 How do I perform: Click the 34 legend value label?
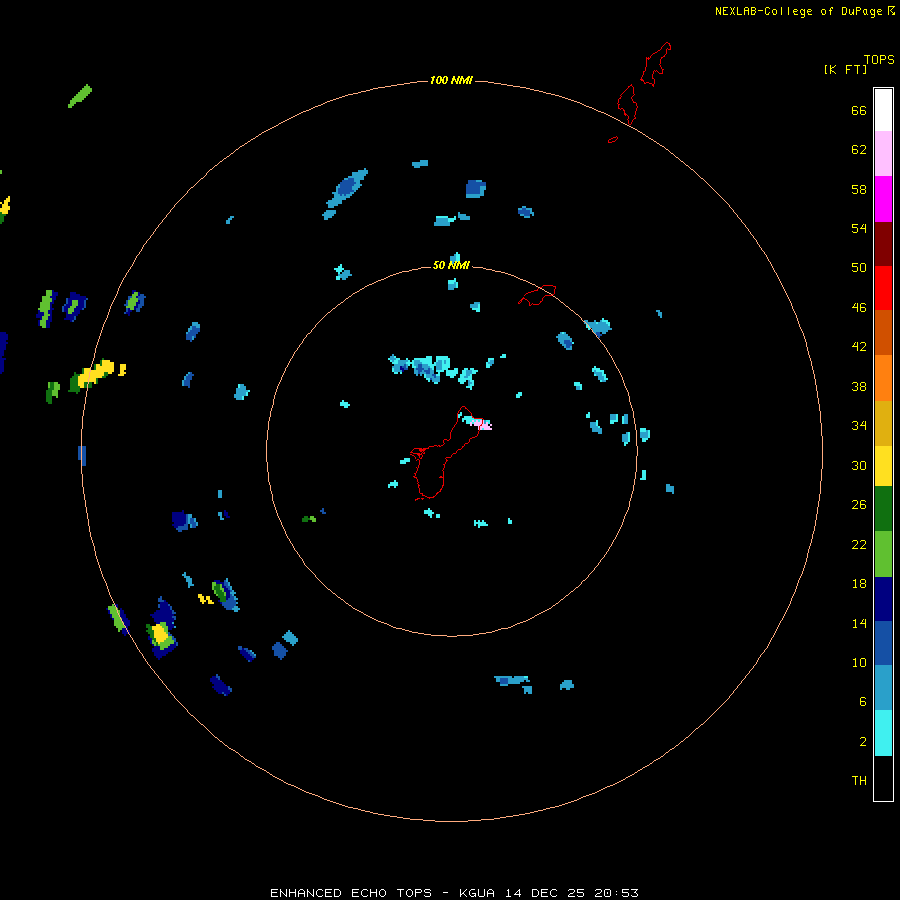tap(859, 425)
